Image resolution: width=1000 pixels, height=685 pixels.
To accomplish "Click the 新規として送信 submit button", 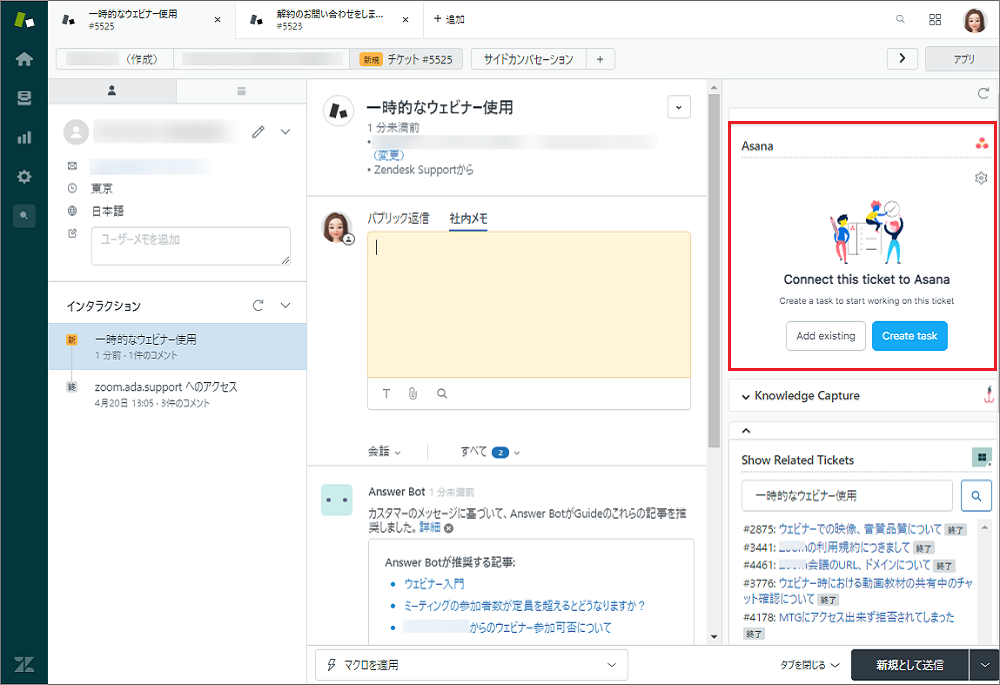I will coord(909,665).
